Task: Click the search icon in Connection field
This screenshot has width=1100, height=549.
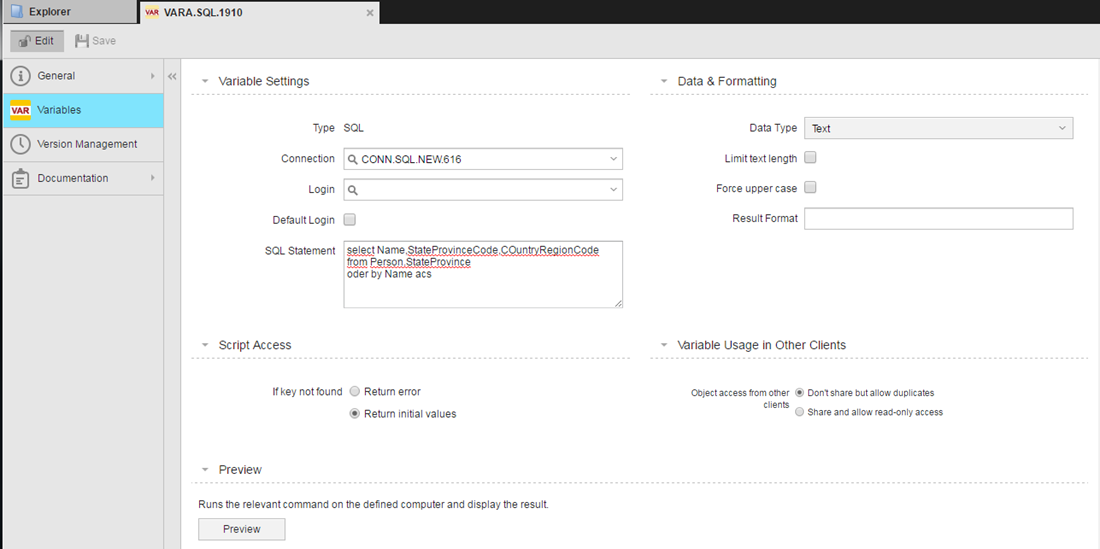Action: (x=353, y=159)
